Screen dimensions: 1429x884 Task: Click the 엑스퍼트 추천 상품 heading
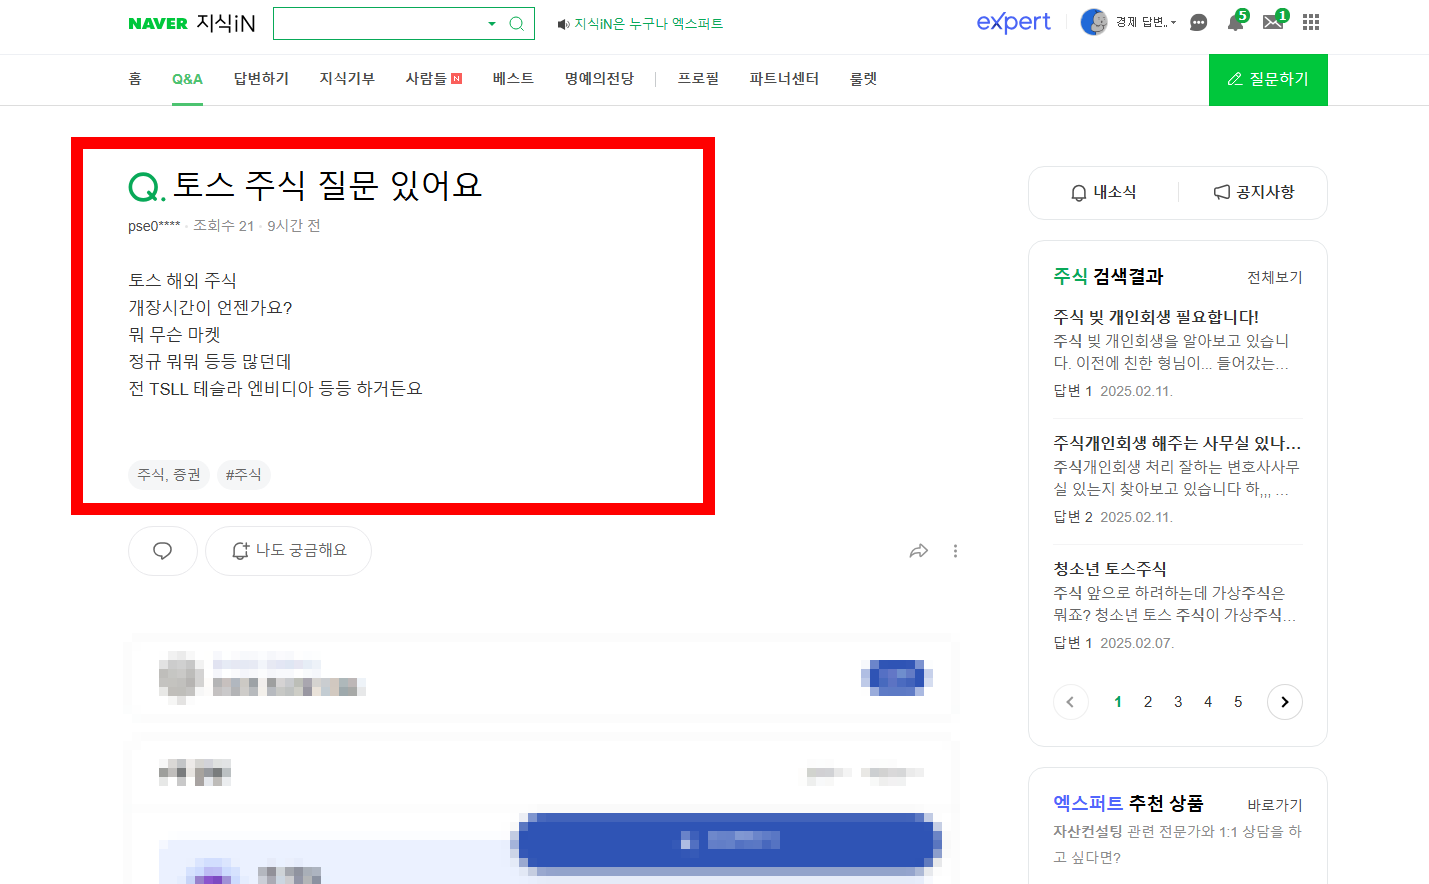point(1128,803)
